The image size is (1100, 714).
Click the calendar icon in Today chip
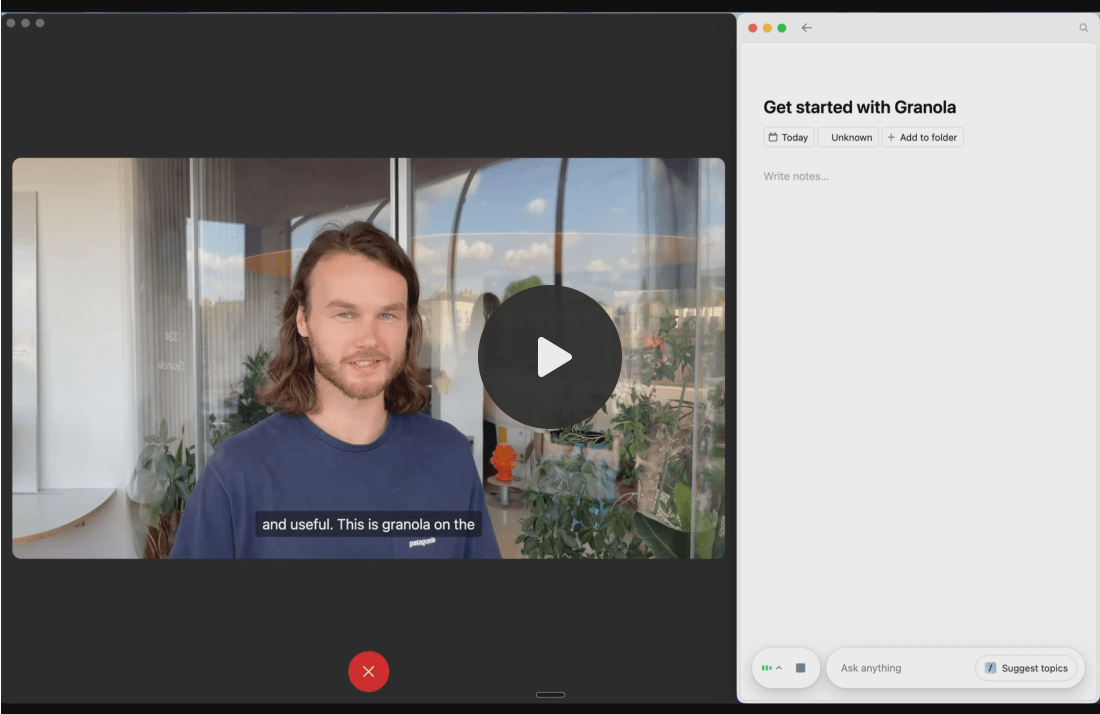773,137
